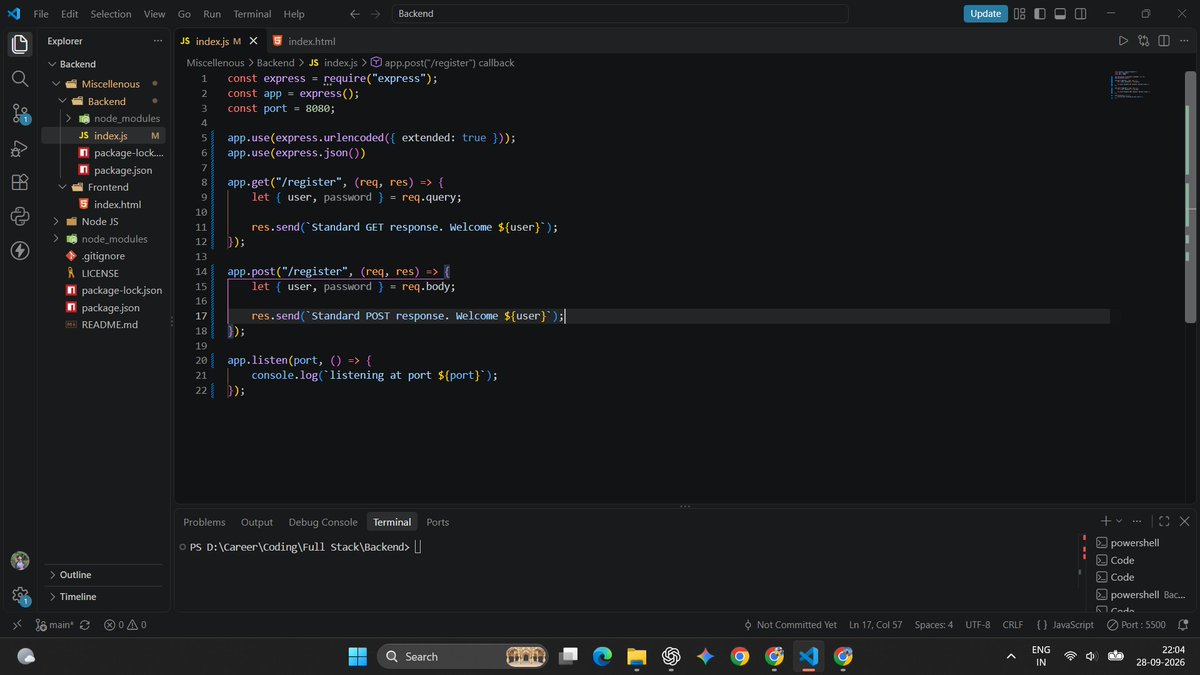Screen dimensions: 1200x675
Task: Switch to the Output panel tab
Action: pos(257,522)
